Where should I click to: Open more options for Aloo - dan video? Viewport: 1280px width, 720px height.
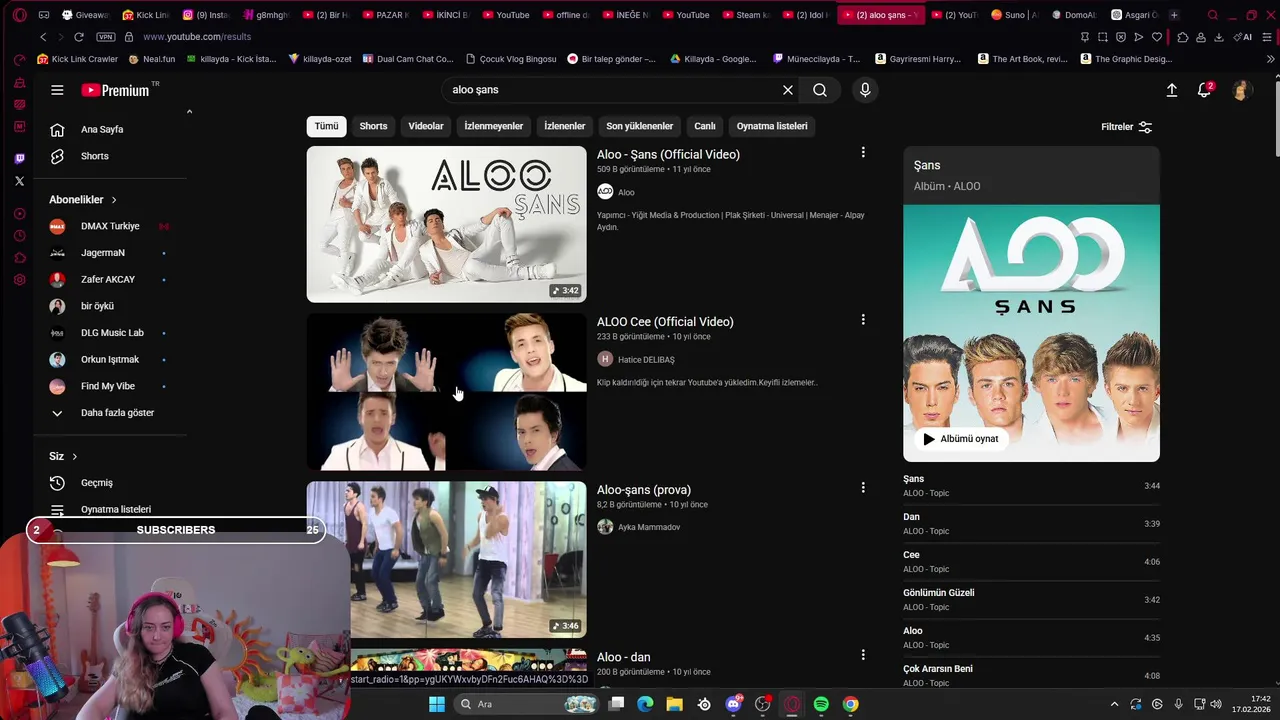coord(863,655)
